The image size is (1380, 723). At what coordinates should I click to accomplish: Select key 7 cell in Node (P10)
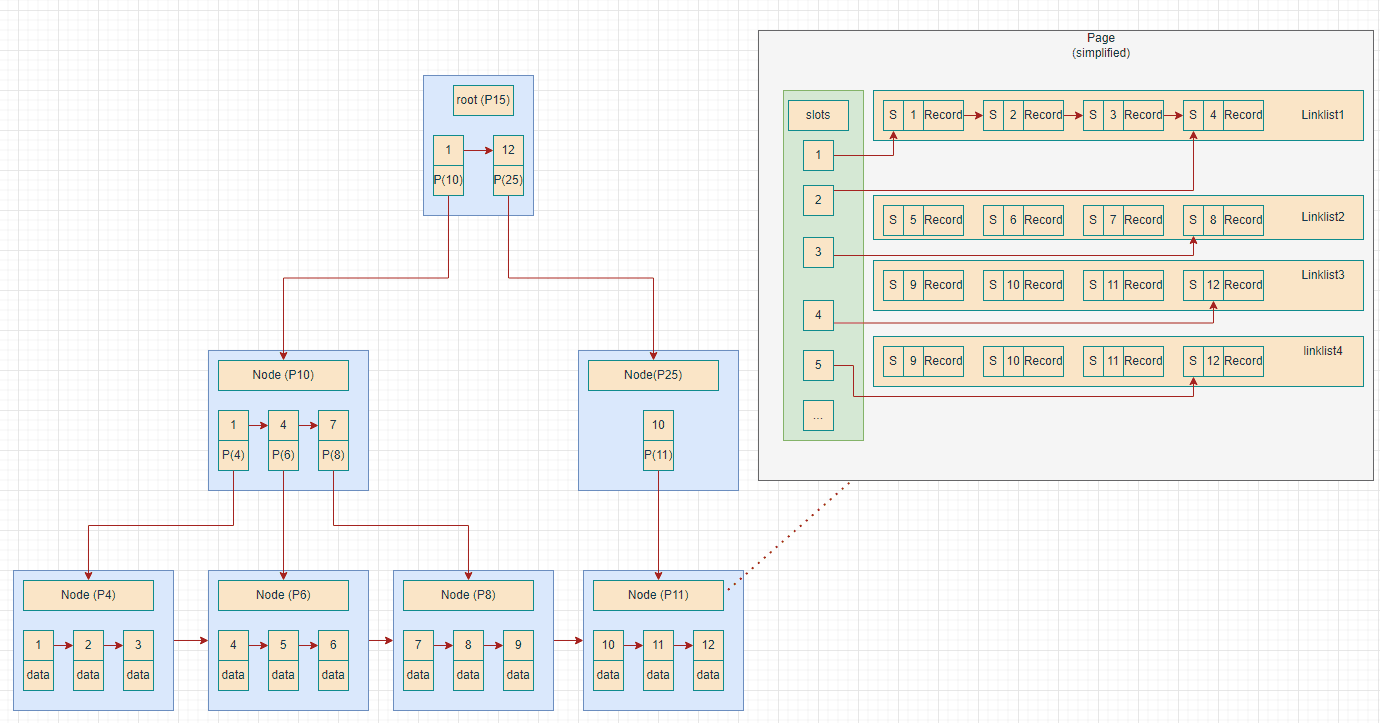[333, 424]
